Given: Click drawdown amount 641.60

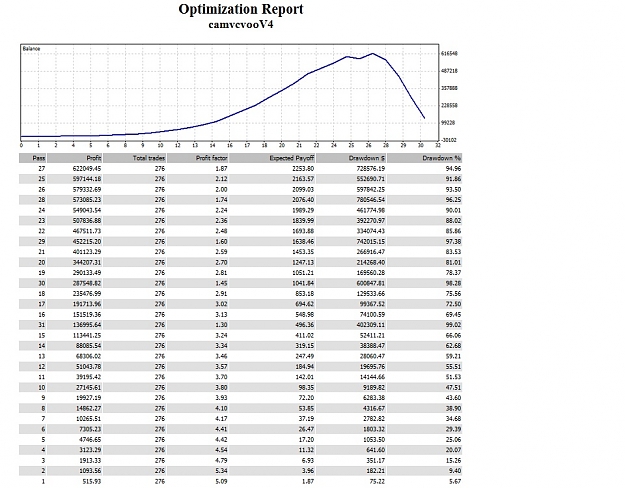Looking at the screenshot, I should coord(376,450).
